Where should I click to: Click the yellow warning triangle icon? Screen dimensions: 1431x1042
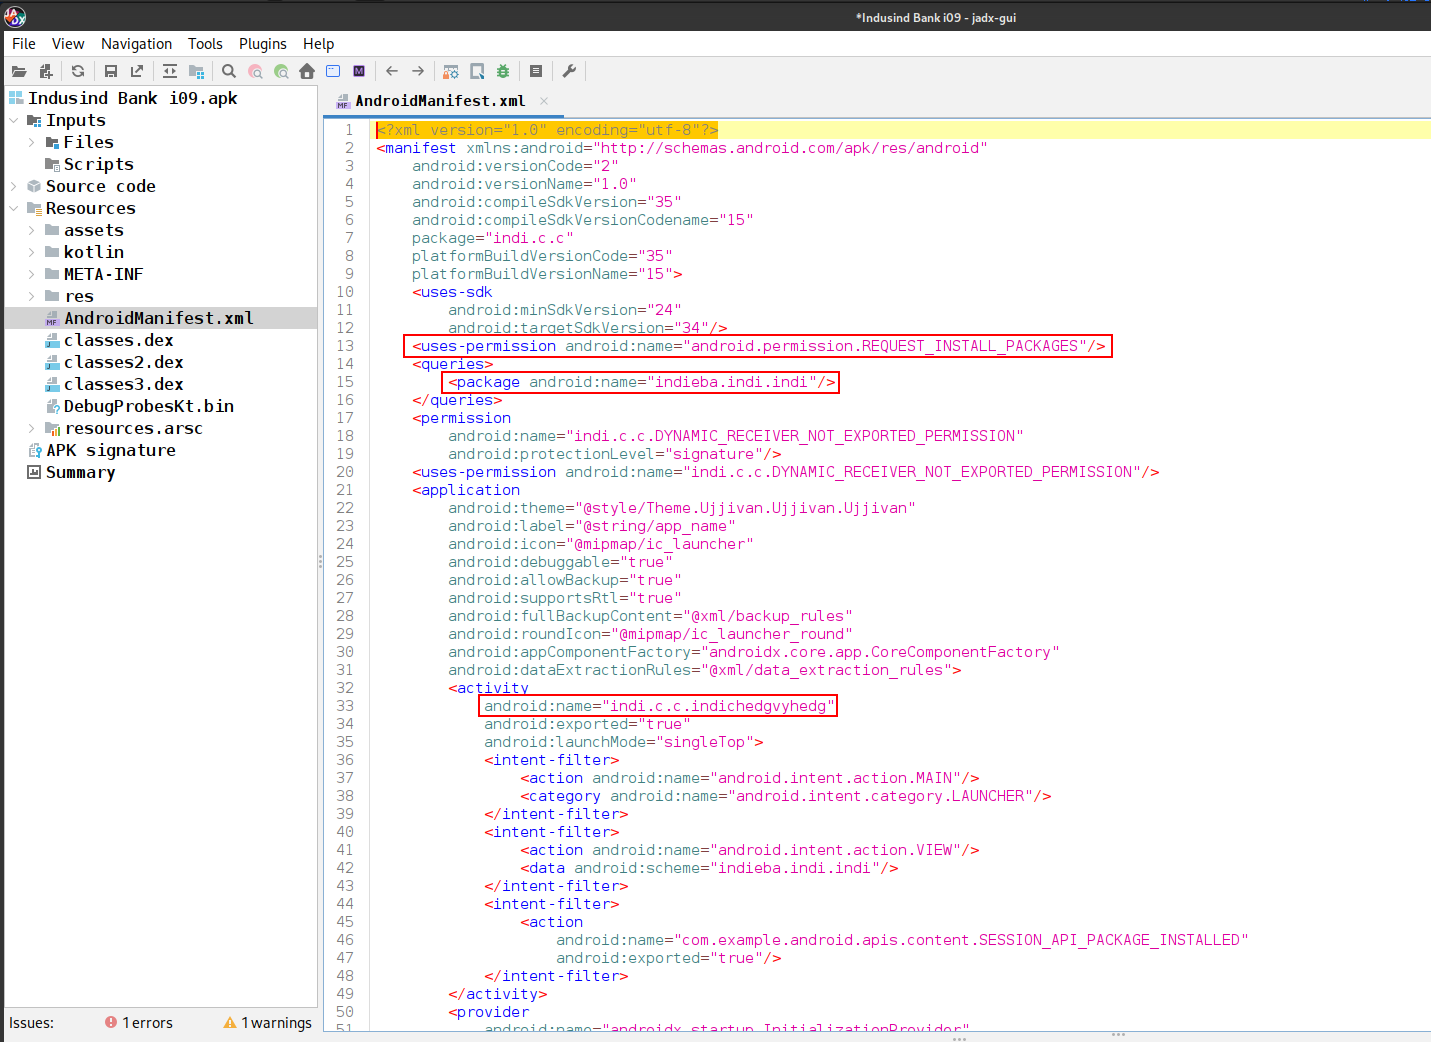(230, 1022)
